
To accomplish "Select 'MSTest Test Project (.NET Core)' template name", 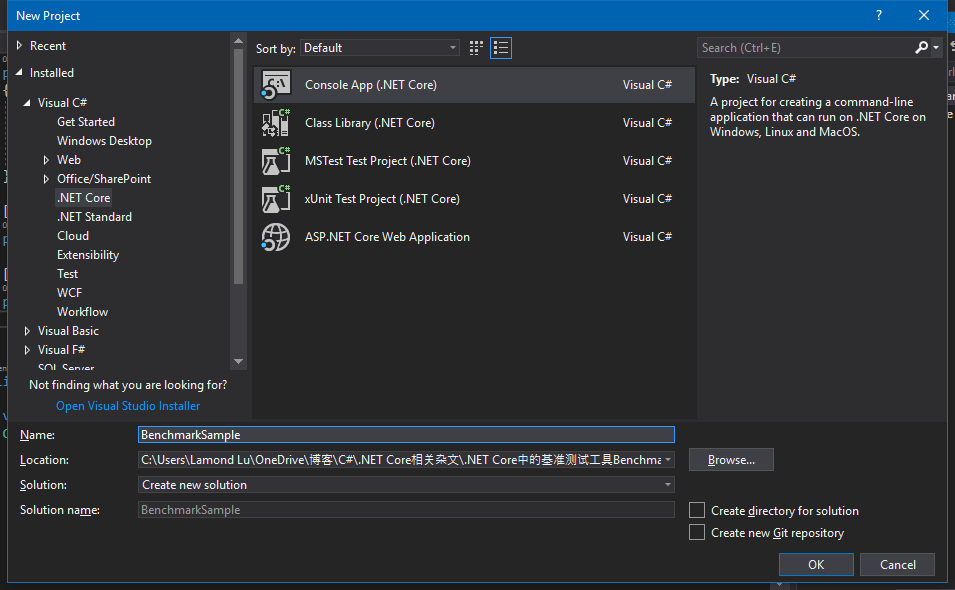I will [387, 161].
